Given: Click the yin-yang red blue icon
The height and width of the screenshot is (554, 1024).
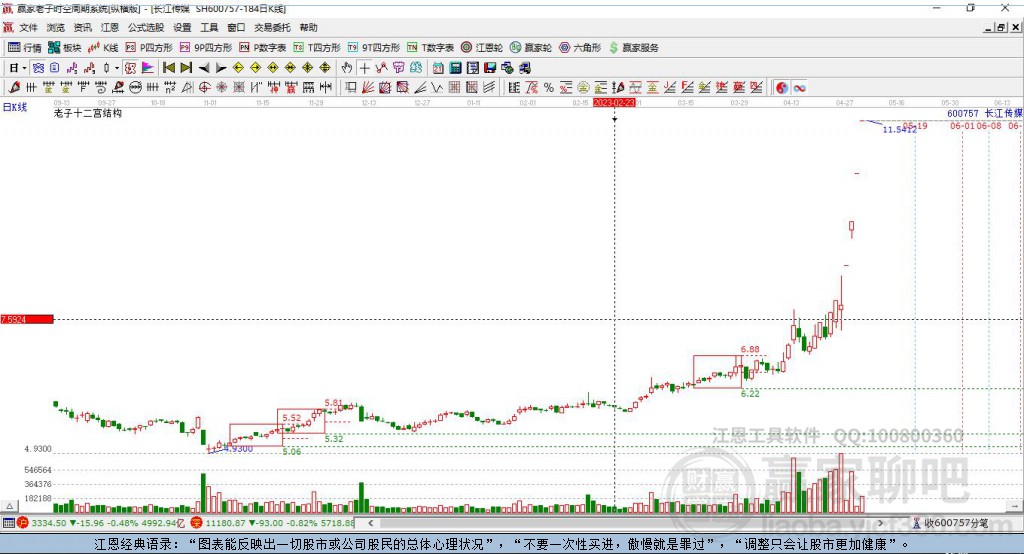Looking at the screenshot, I should pyautogui.click(x=782, y=88).
